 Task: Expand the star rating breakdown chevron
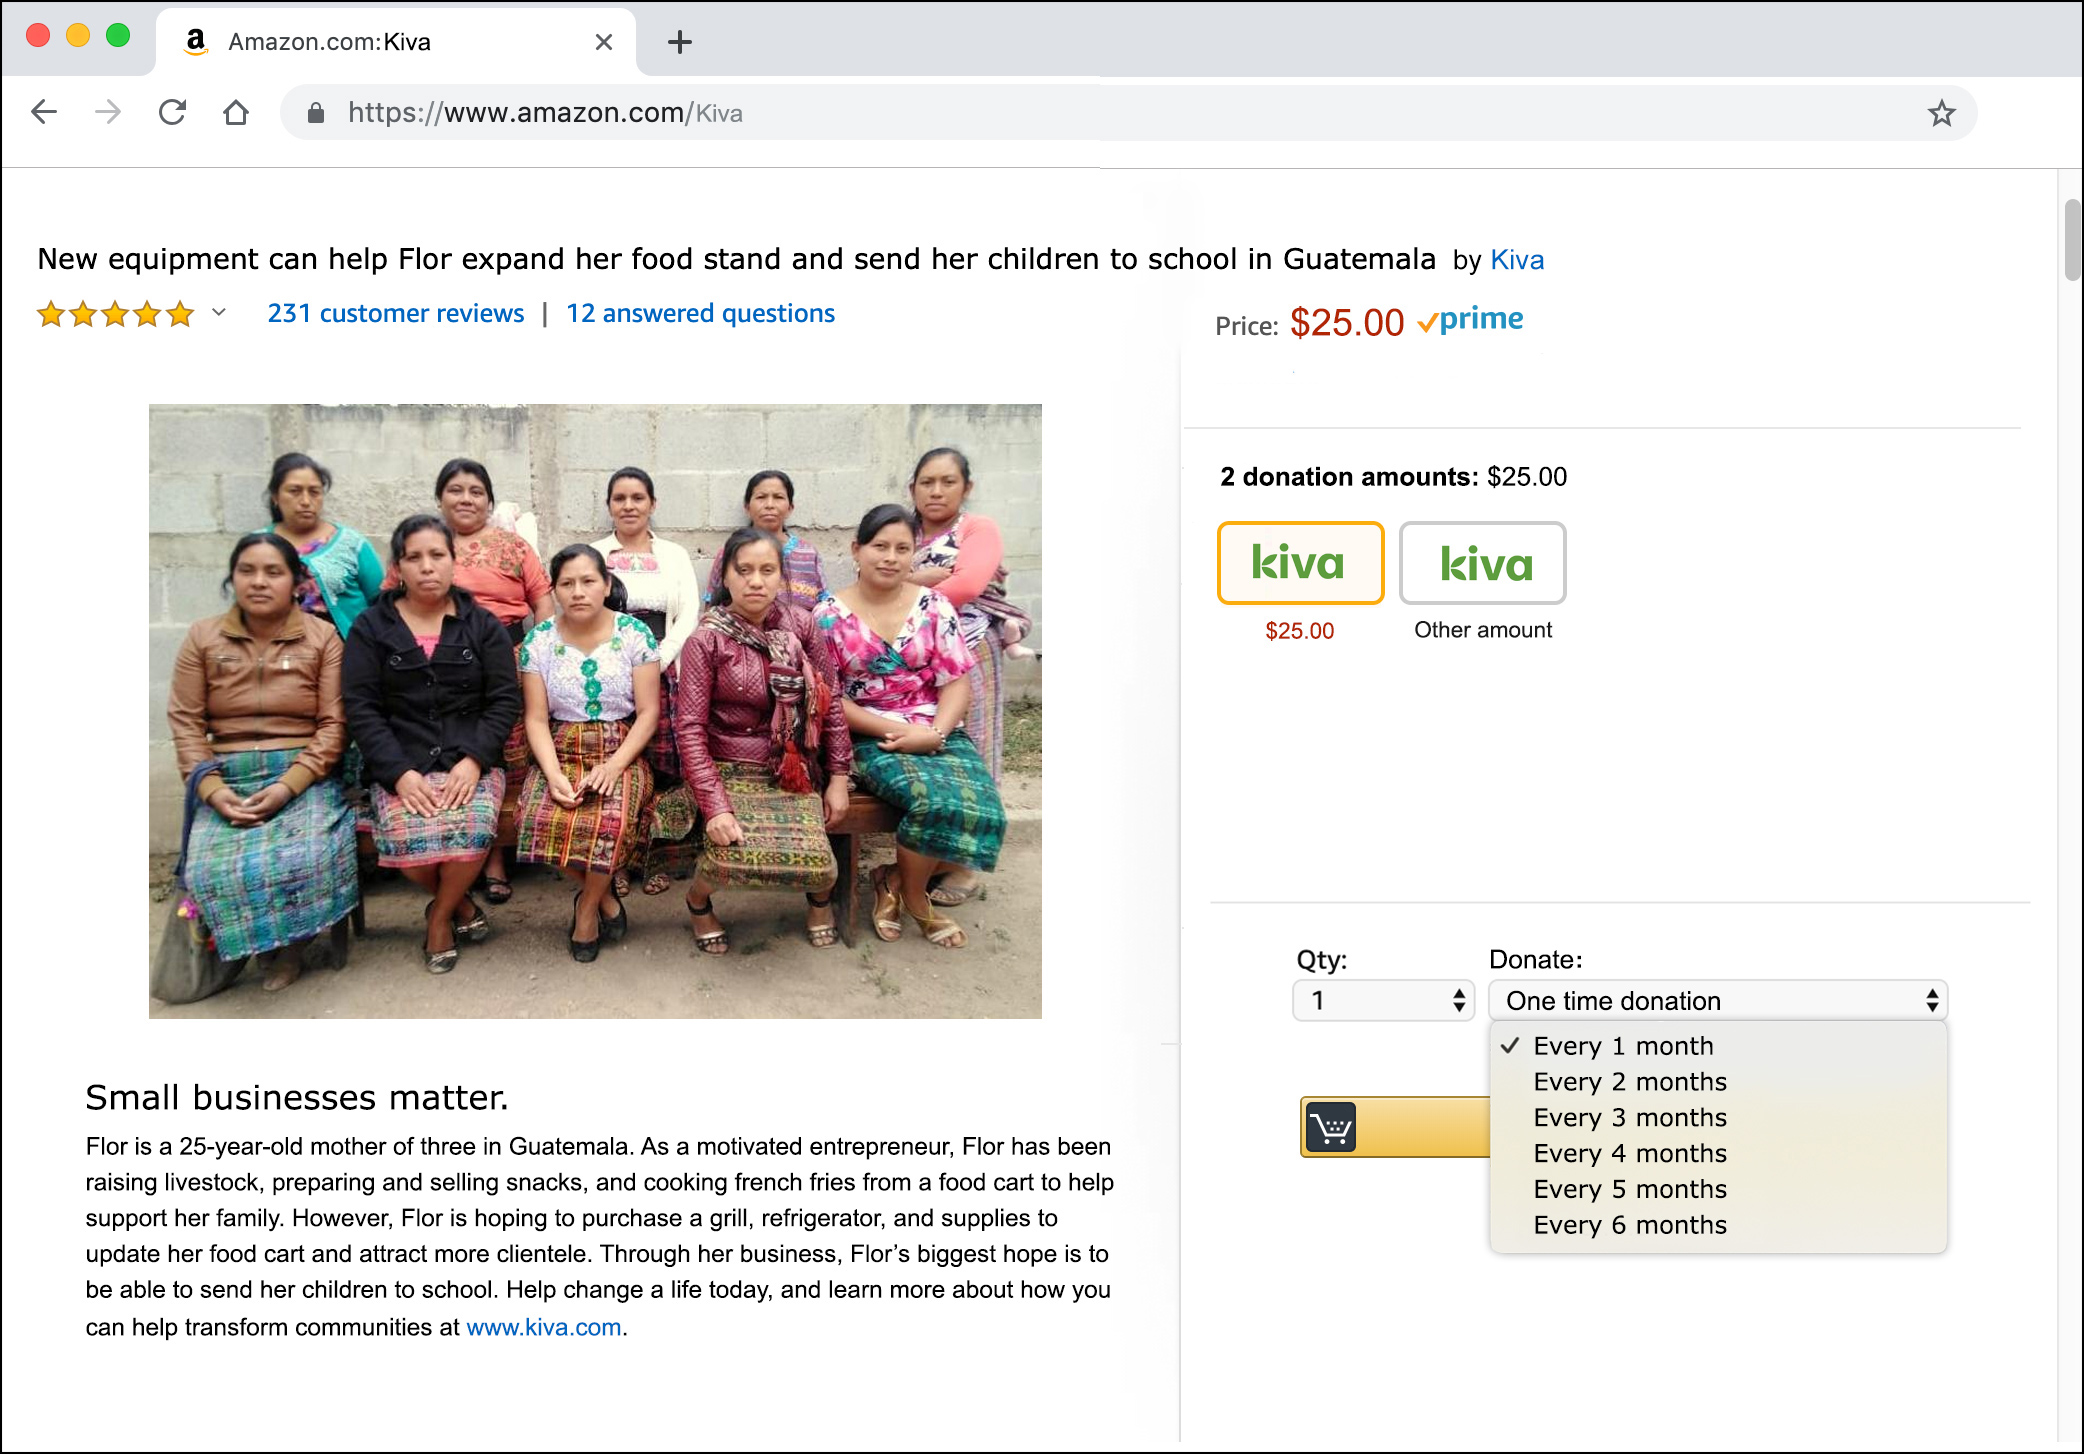pyautogui.click(x=219, y=313)
